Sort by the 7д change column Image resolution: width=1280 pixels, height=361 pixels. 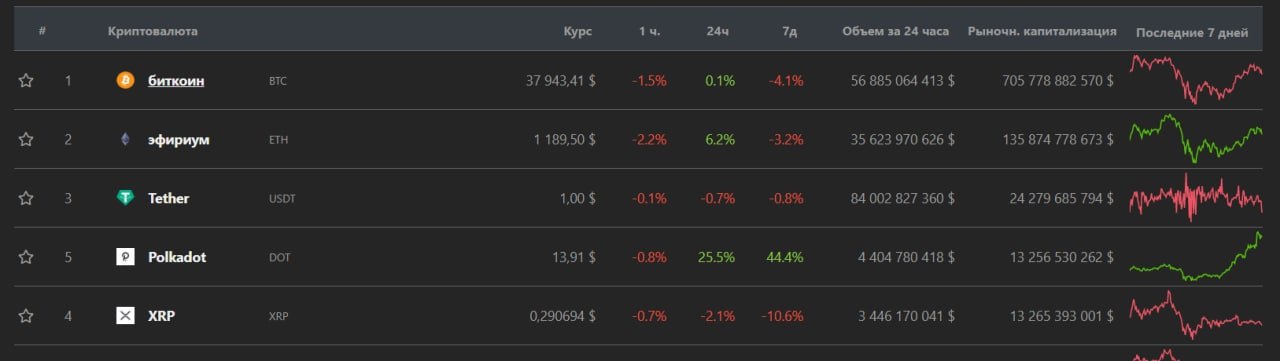click(789, 31)
